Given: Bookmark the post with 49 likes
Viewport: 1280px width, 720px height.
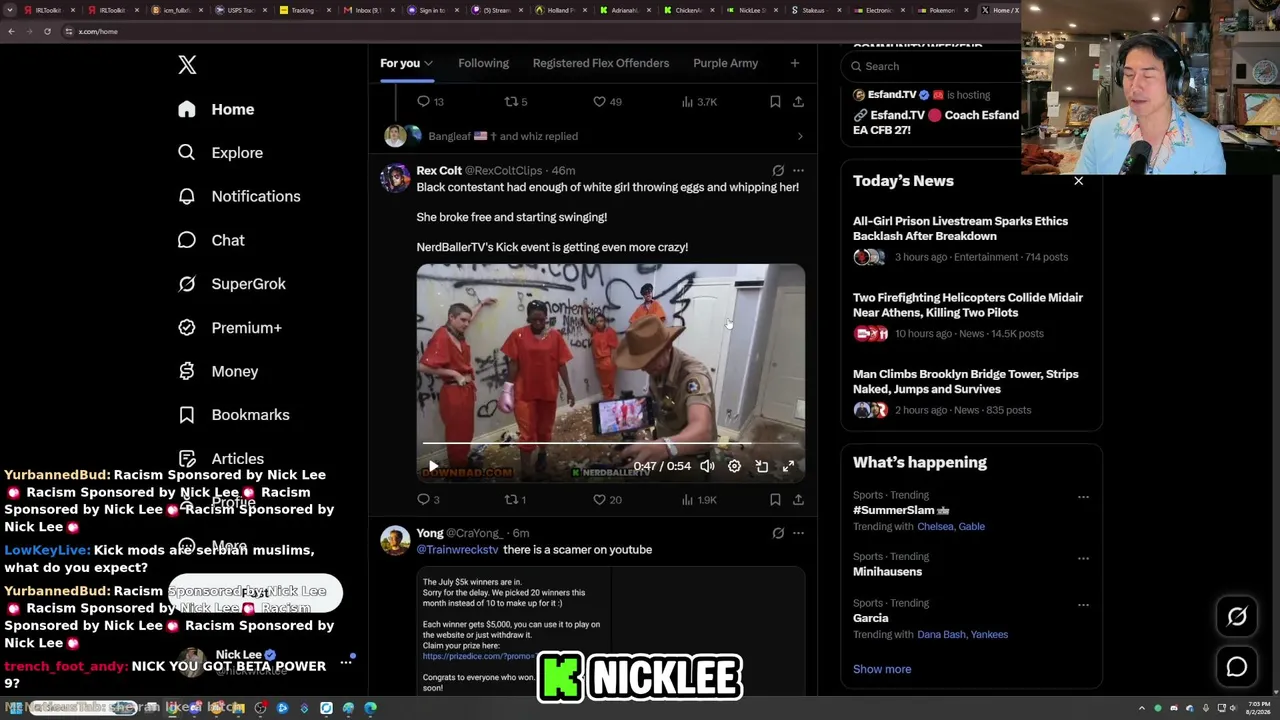Looking at the screenshot, I should click(x=775, y=101).
